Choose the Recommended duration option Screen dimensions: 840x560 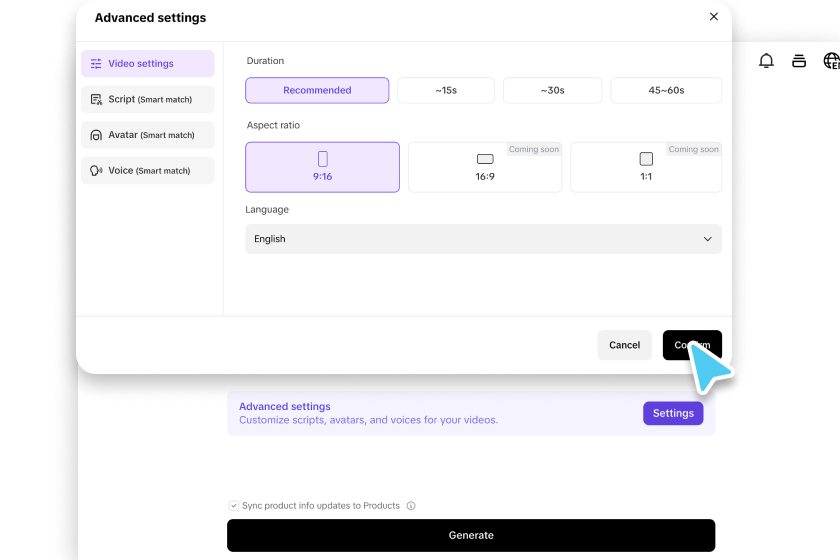[x=317, y=90]
